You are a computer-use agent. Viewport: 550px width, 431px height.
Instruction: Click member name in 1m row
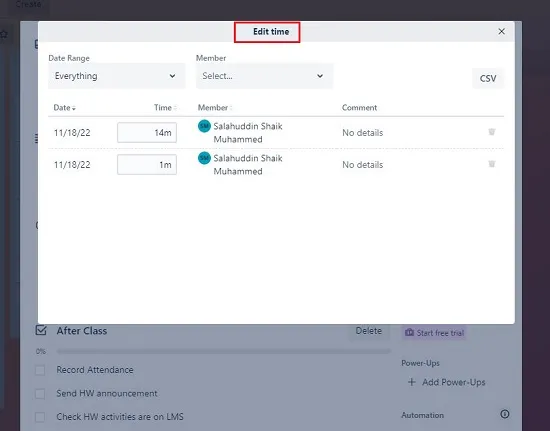tap(248, 165)
